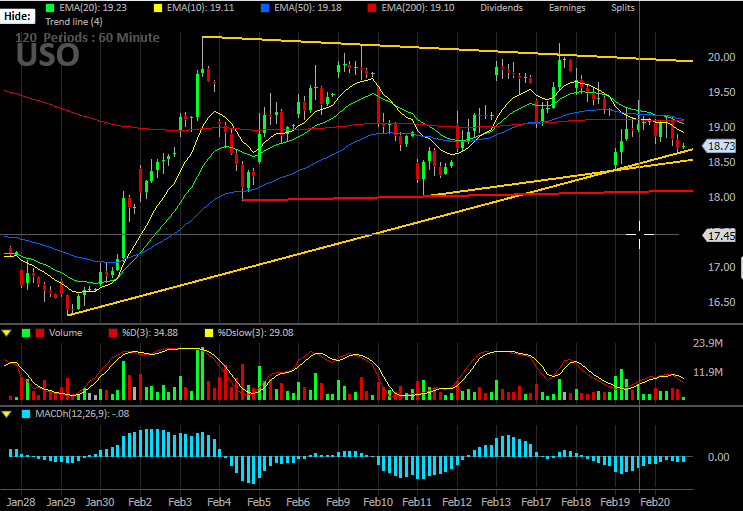Click the yellow %Dslow(3) color swatch

(208, 333)
